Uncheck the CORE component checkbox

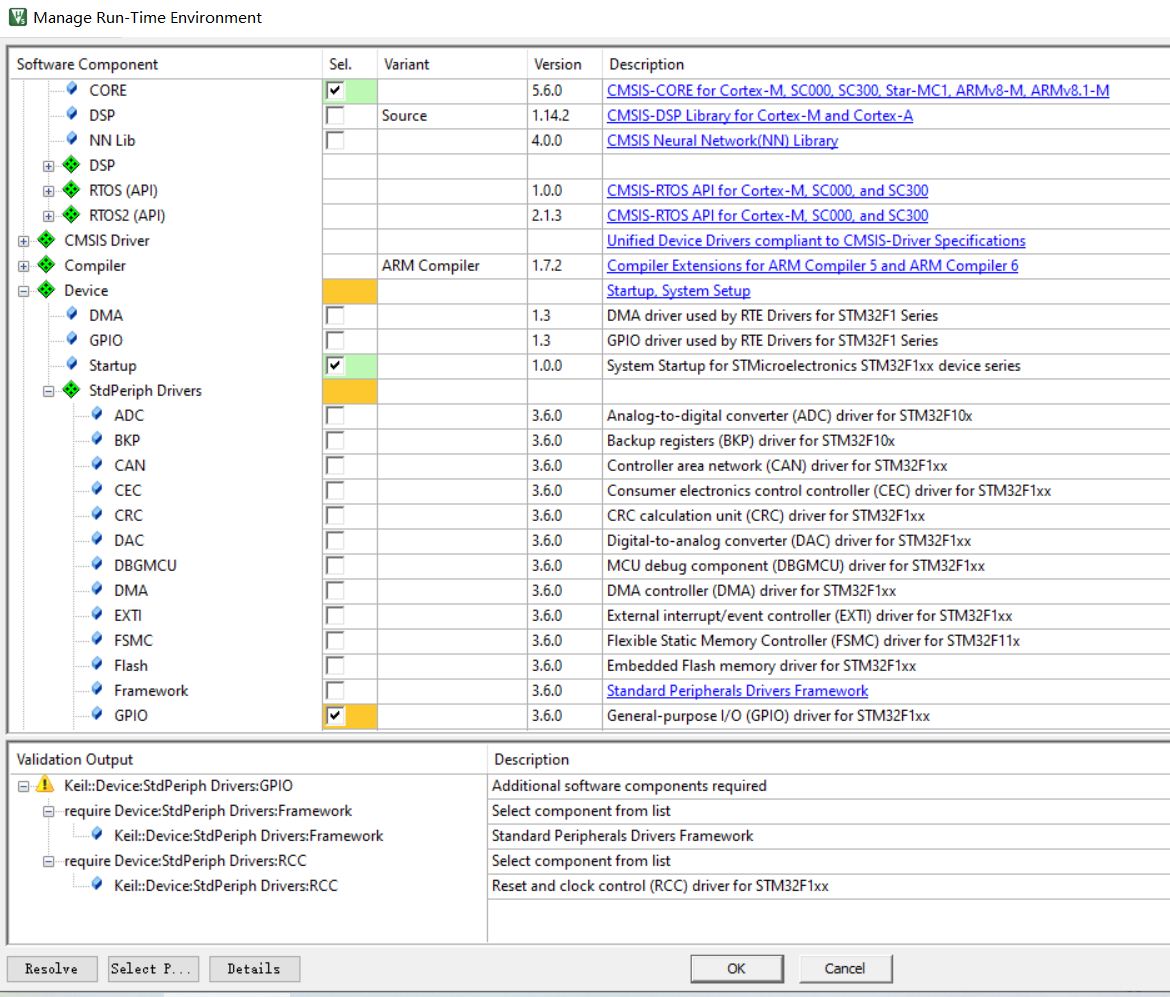335,91
